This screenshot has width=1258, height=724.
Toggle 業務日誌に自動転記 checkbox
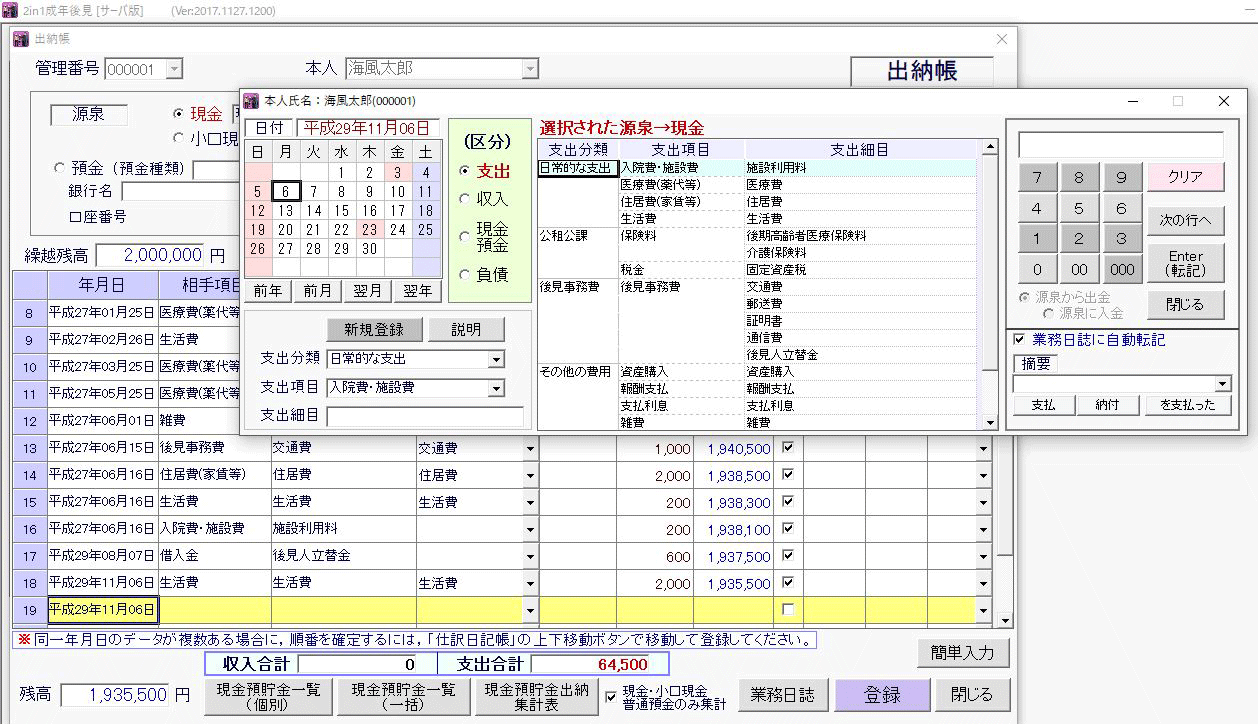point(1019,340)
